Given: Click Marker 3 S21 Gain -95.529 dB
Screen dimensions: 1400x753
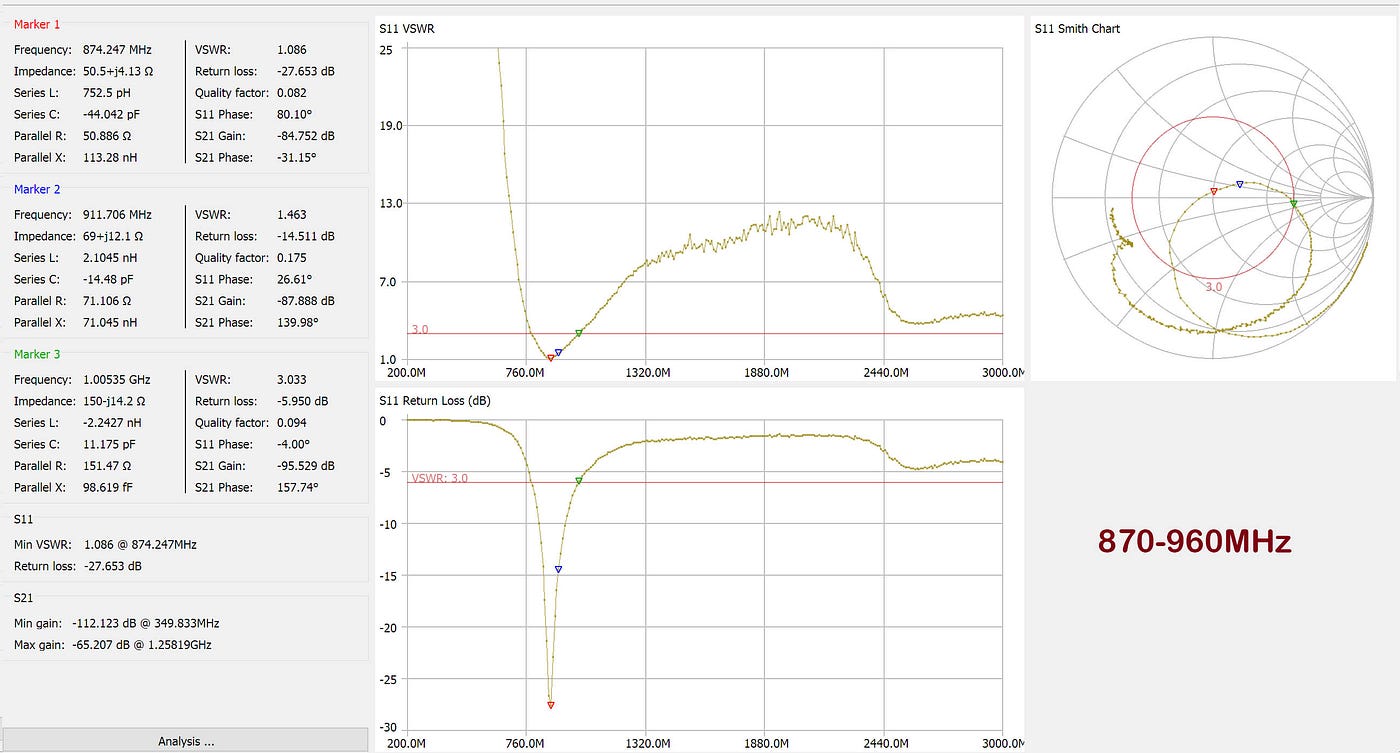Looking at the screenshot, I should [x=306, y=465].
